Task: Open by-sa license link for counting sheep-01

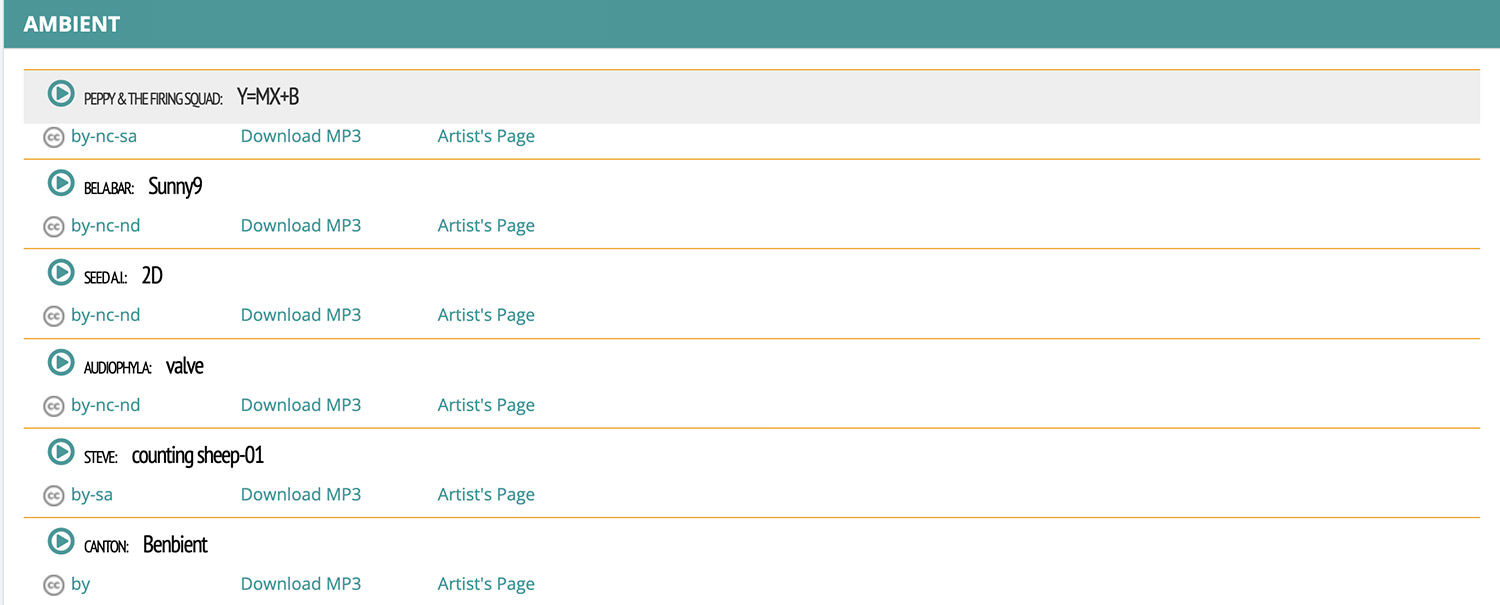Action: (x=92, y=494)
